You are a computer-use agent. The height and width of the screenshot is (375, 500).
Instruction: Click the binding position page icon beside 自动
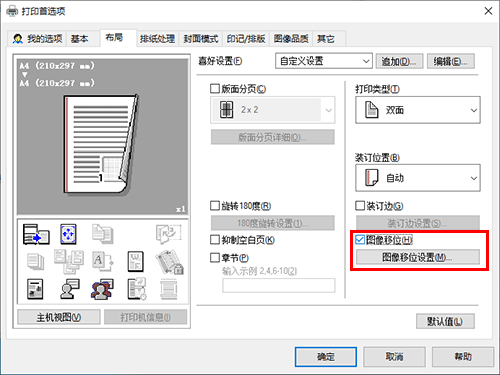coord(372,177)
